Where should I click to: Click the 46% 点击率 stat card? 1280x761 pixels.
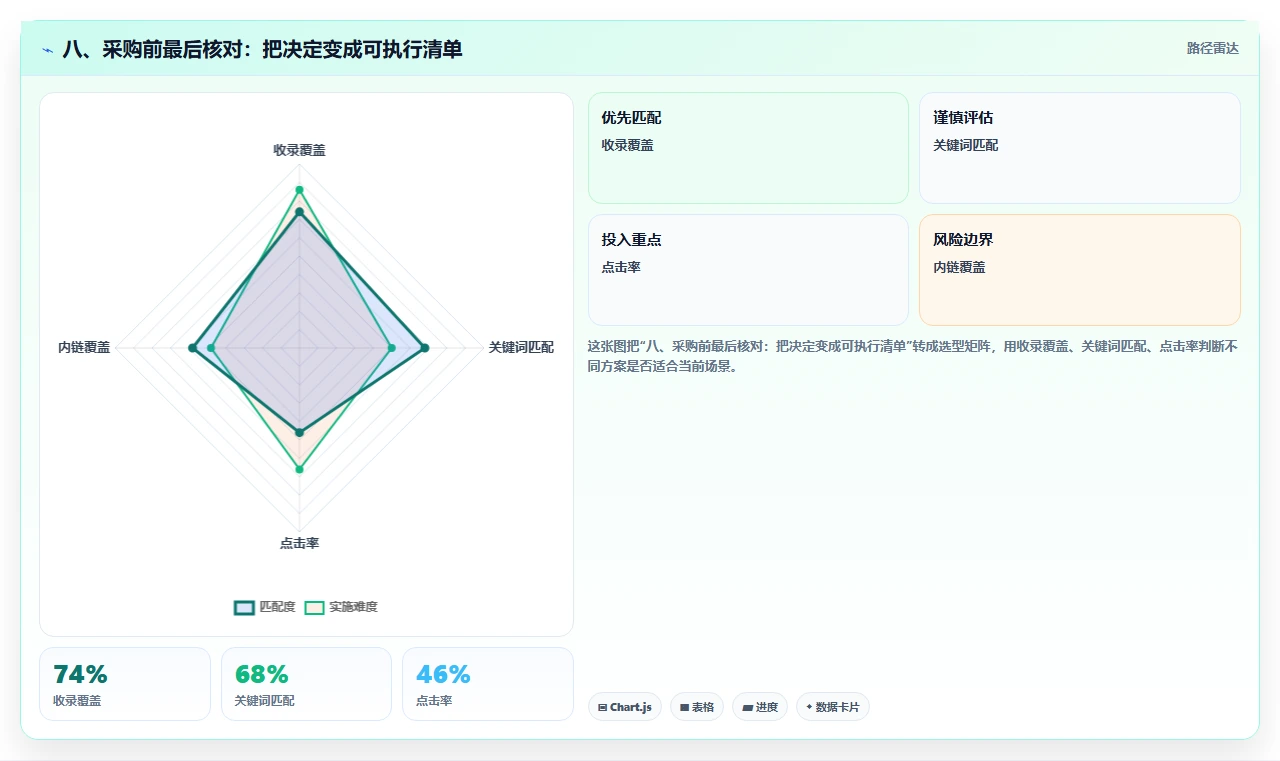point(488,684)
